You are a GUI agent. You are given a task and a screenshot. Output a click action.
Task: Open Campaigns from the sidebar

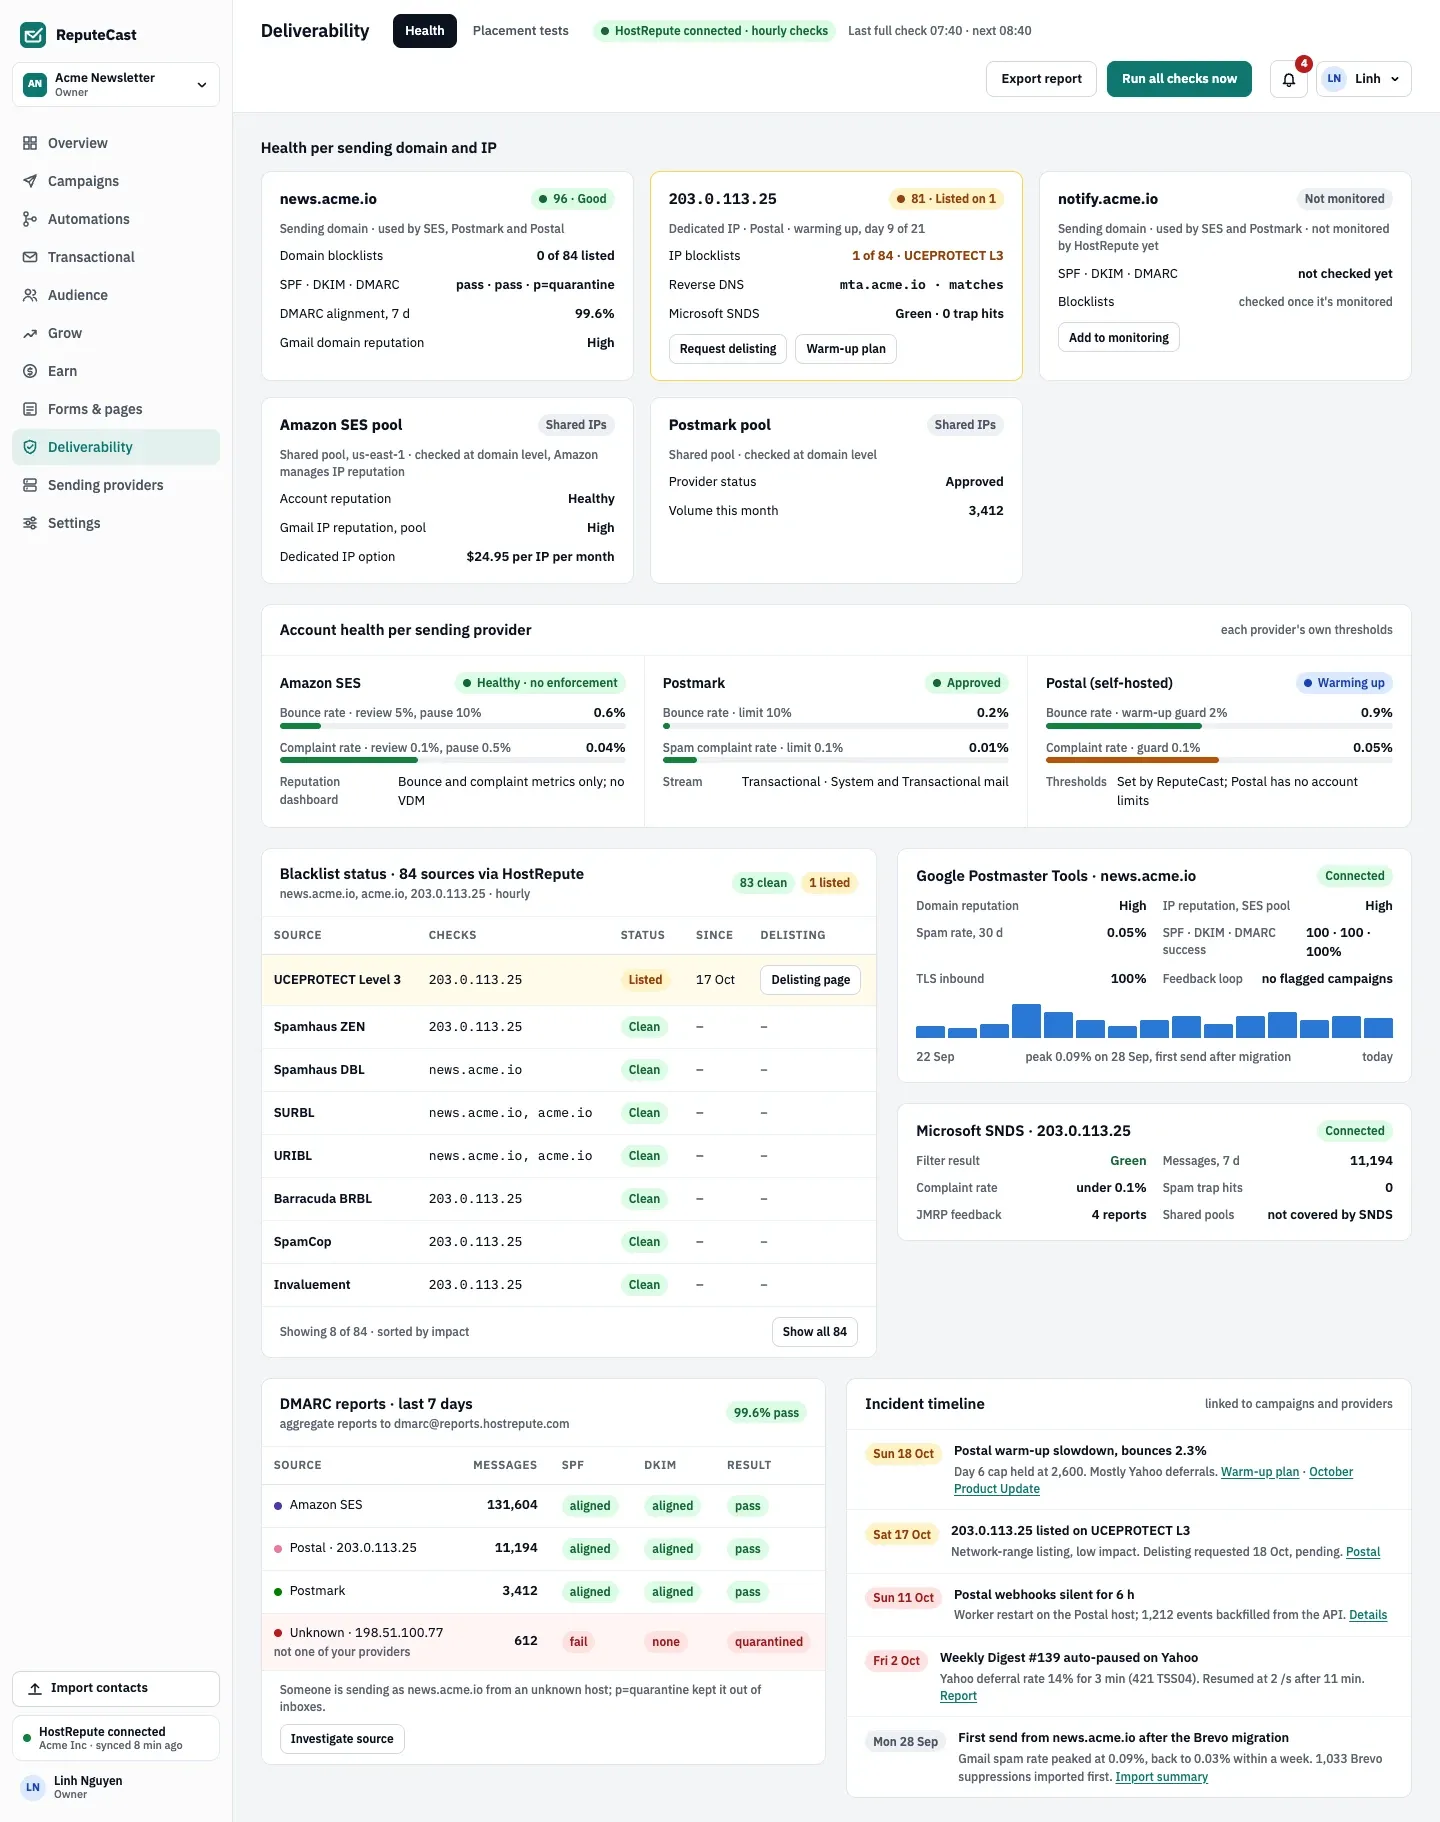pyautogui.click(x=116, y=181)
